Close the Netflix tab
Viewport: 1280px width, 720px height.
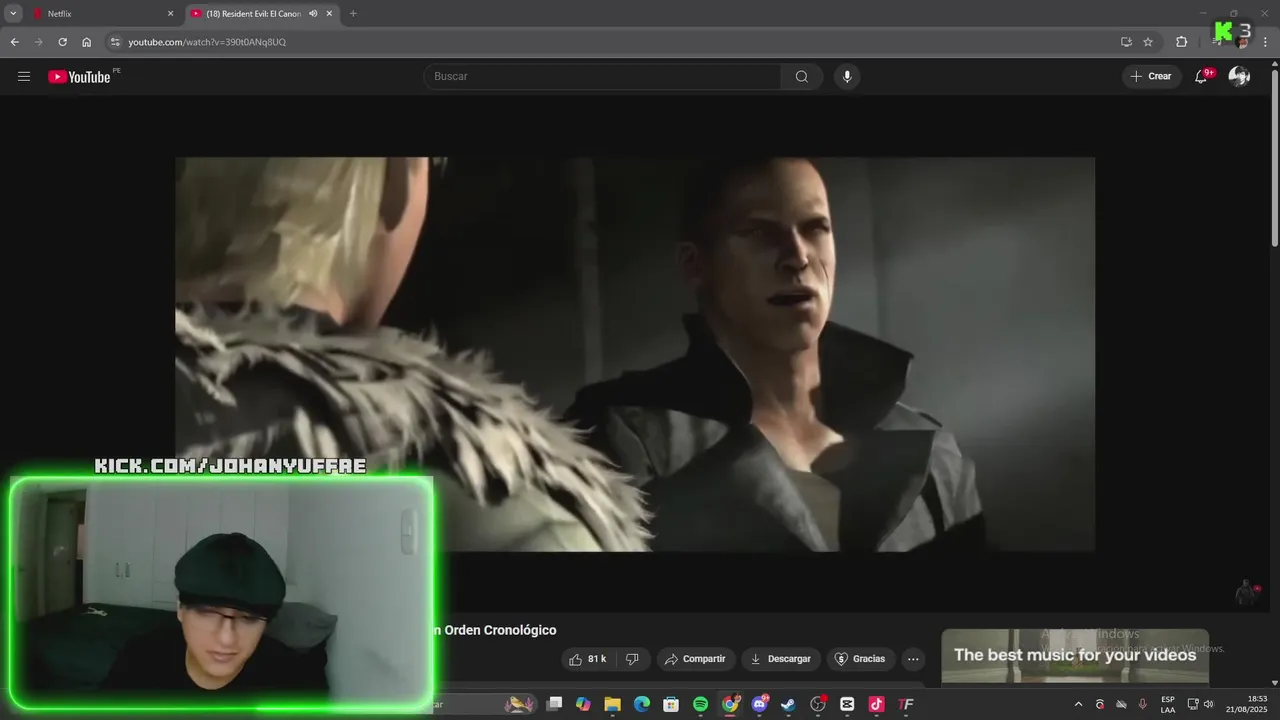170,14
